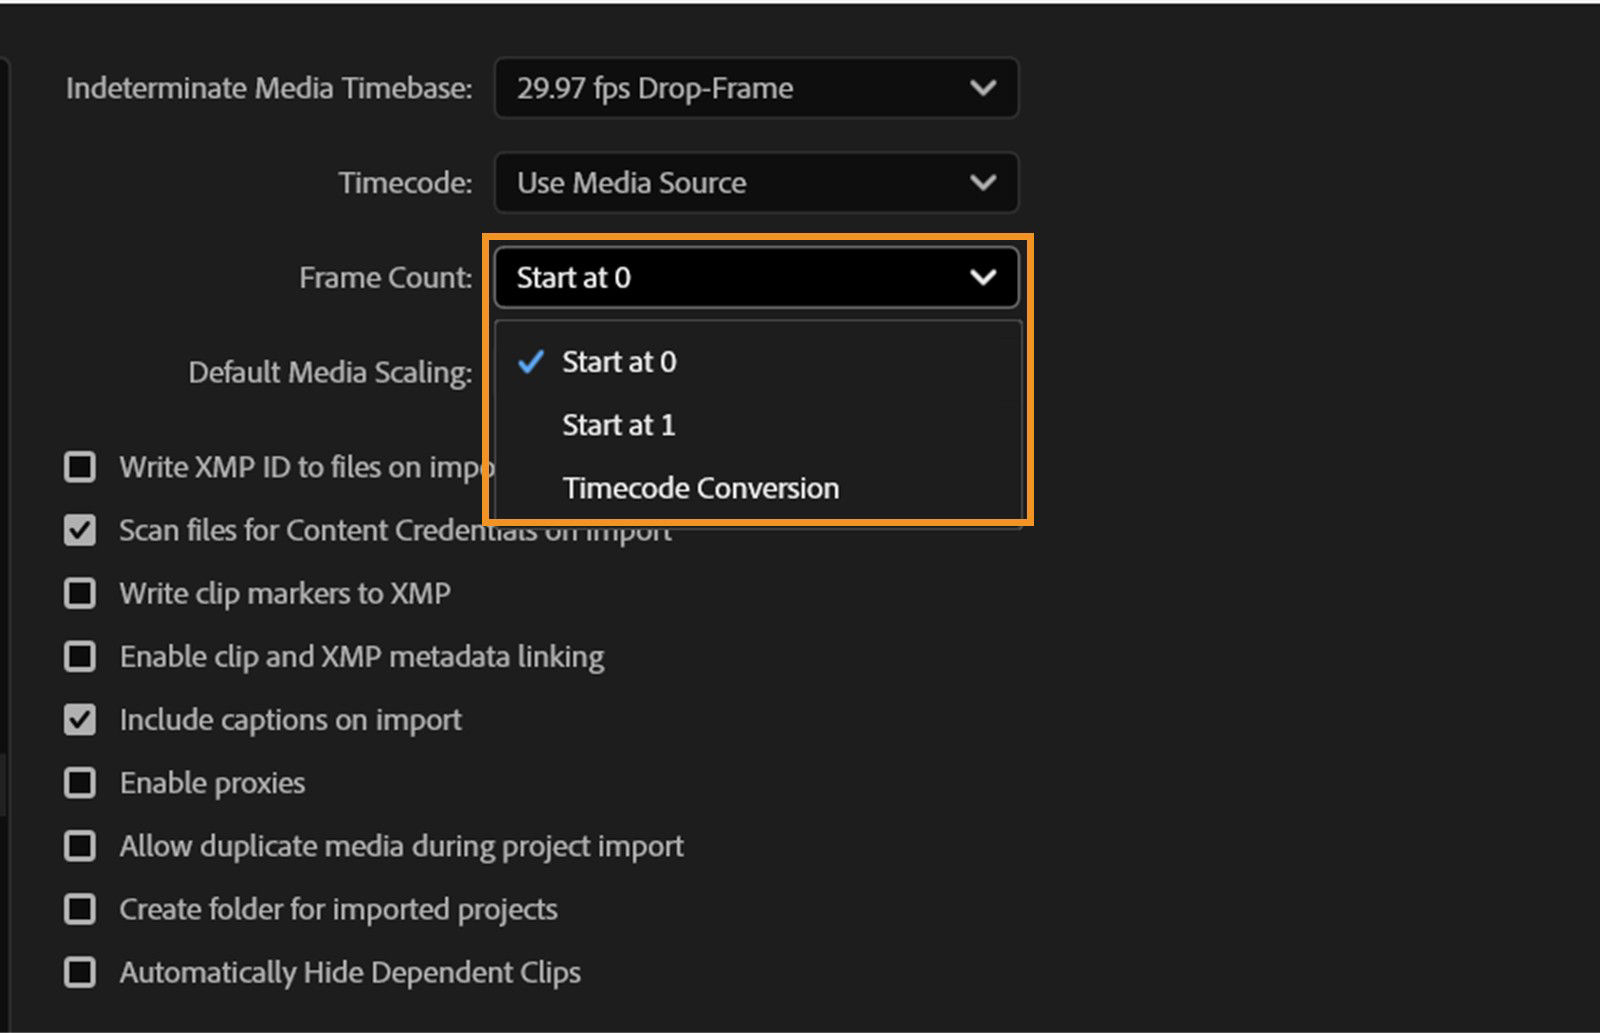This screenshot has width=1600, height=1033.
Task: Click the chevron on the Frame Count dropdown
Action: point(982,278)
